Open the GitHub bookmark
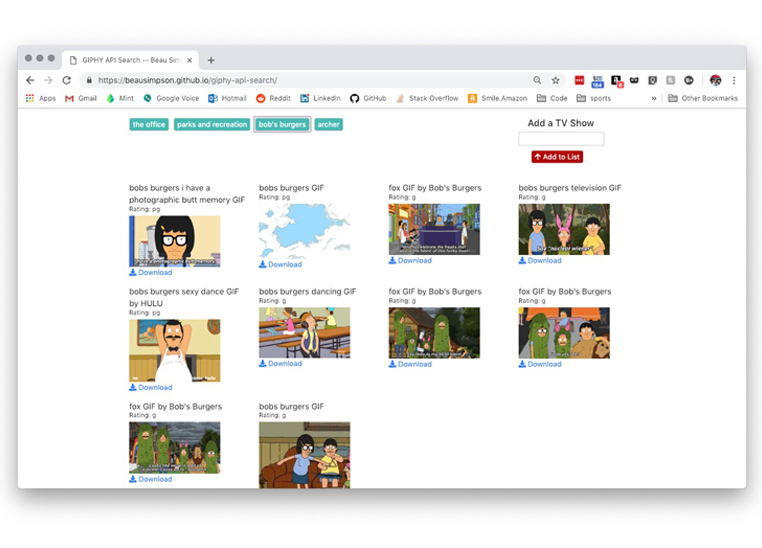The image size is (762, 548). point(368,98)
